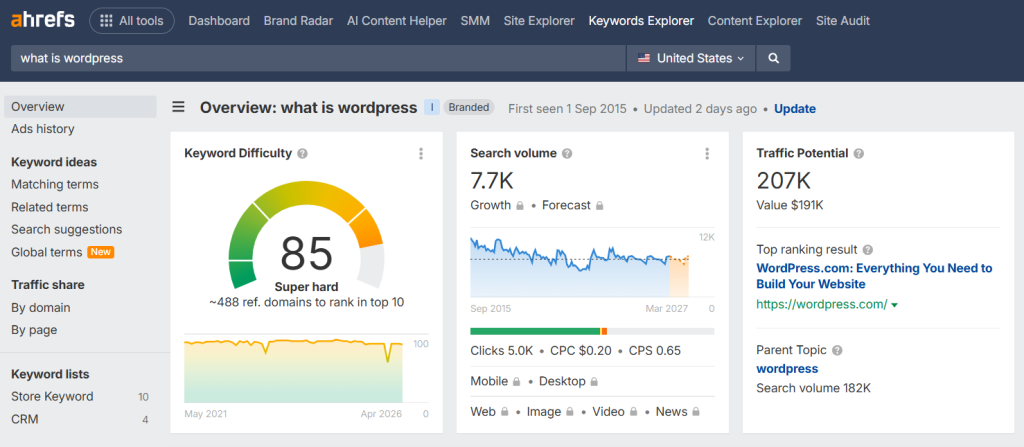Screen dimensions: 1024x447
Task: Open AI Content Helper
Action: [x=396, y=21]
